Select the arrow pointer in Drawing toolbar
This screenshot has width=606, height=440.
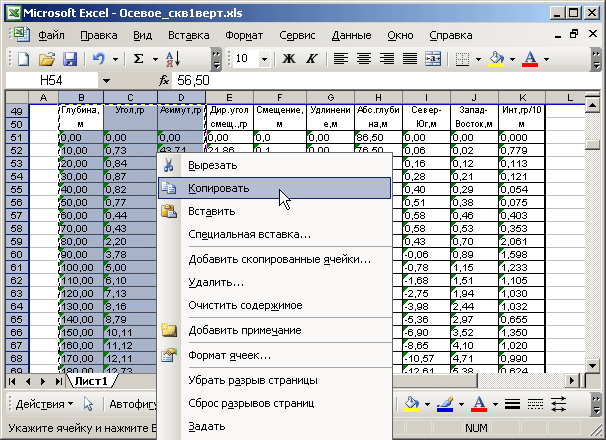(88, 404)
